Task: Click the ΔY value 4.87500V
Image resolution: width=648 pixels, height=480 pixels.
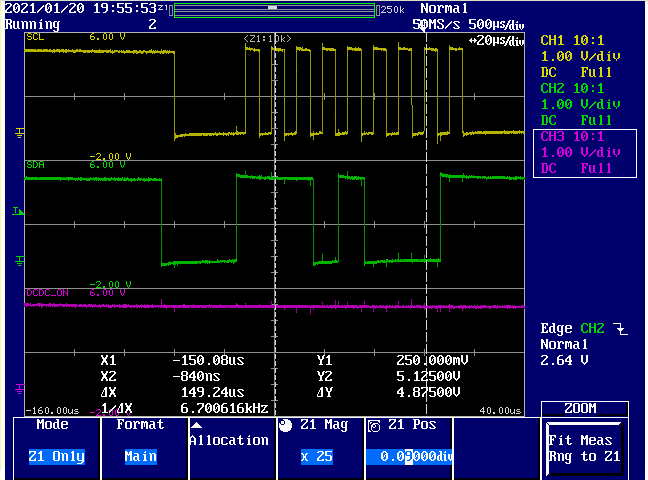Action: click(428, 392)
